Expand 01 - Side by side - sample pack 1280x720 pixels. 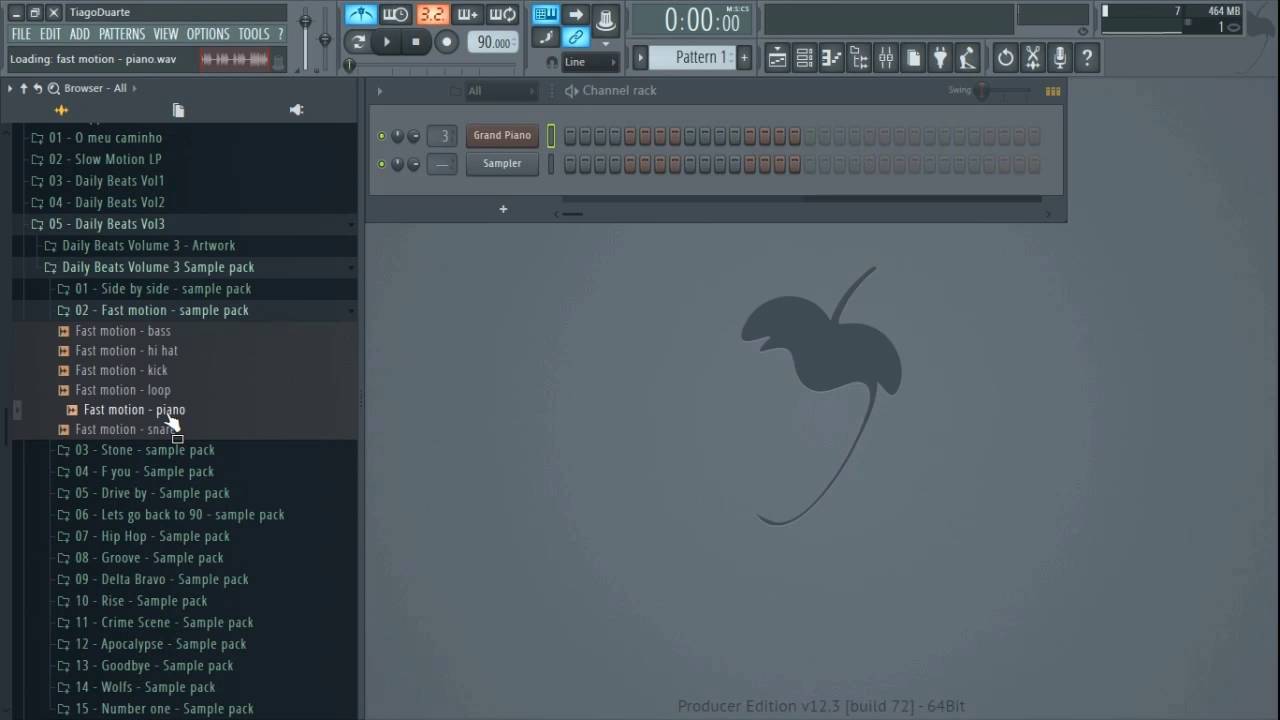153,289
